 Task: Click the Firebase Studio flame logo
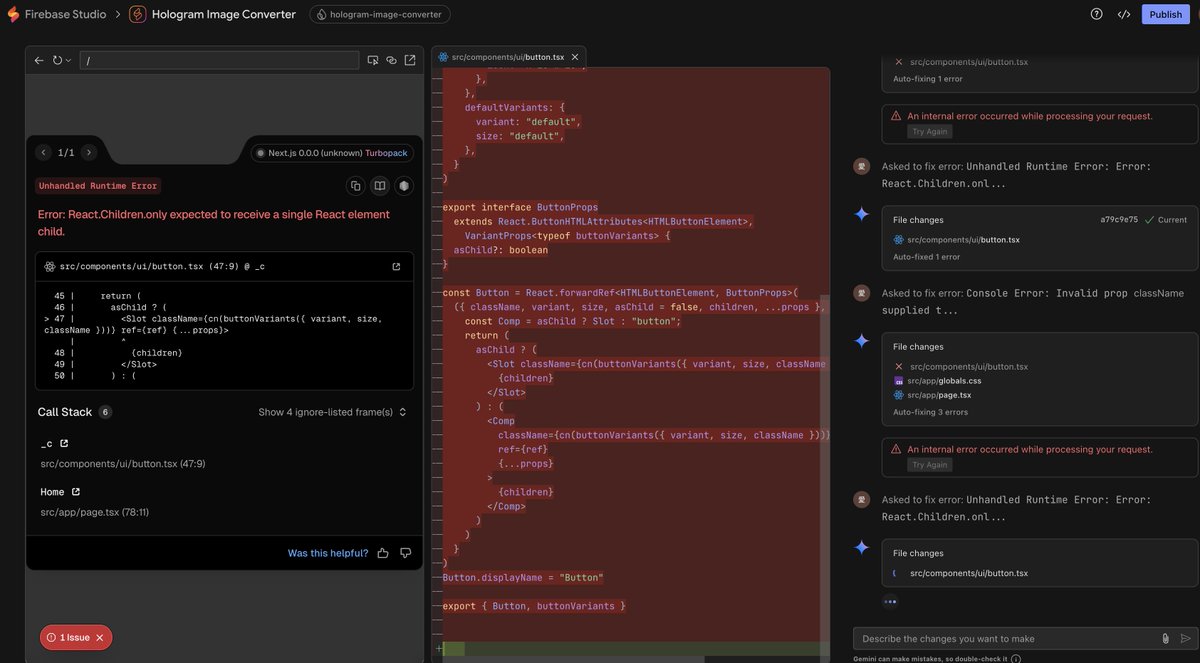pyautogui.click(x=13, y=14)
